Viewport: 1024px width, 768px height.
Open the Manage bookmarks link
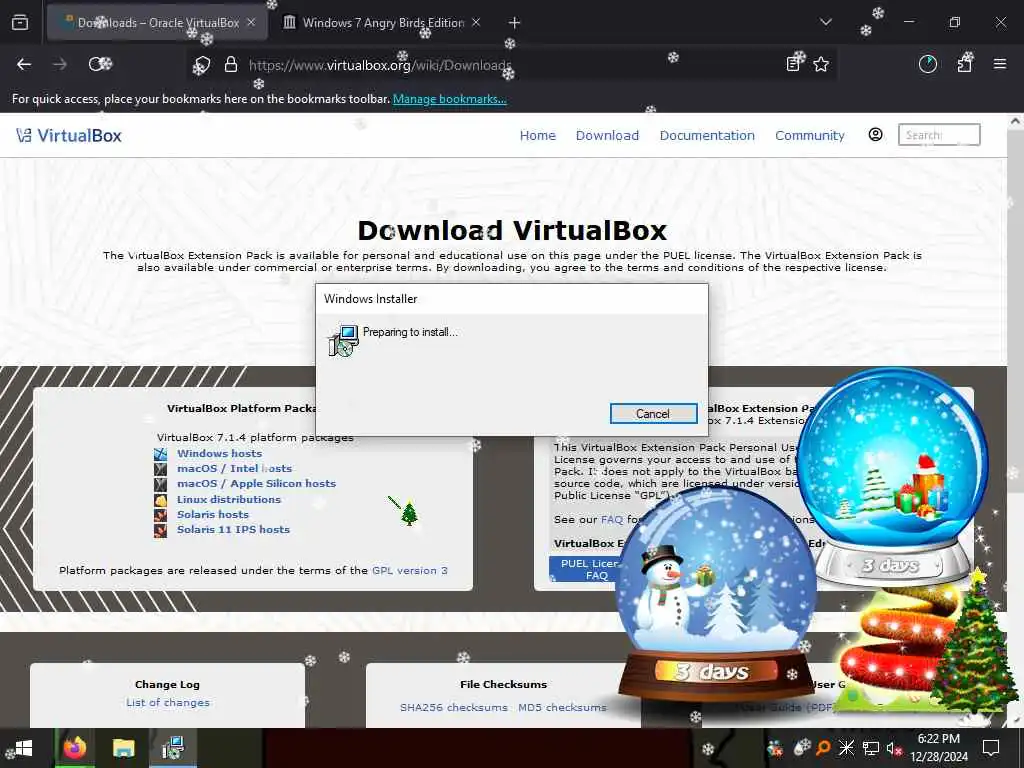coord(449,99)
